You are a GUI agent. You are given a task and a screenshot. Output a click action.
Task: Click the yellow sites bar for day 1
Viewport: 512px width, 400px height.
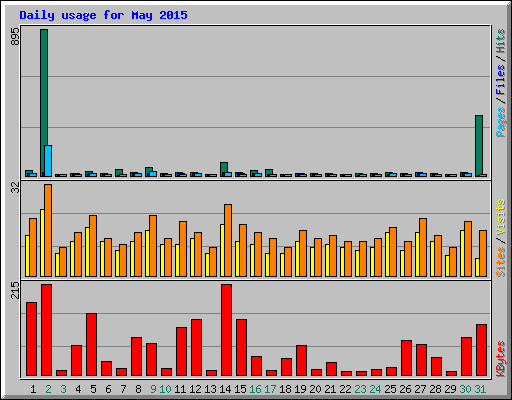pyautogui.click(x=27, y=256)
